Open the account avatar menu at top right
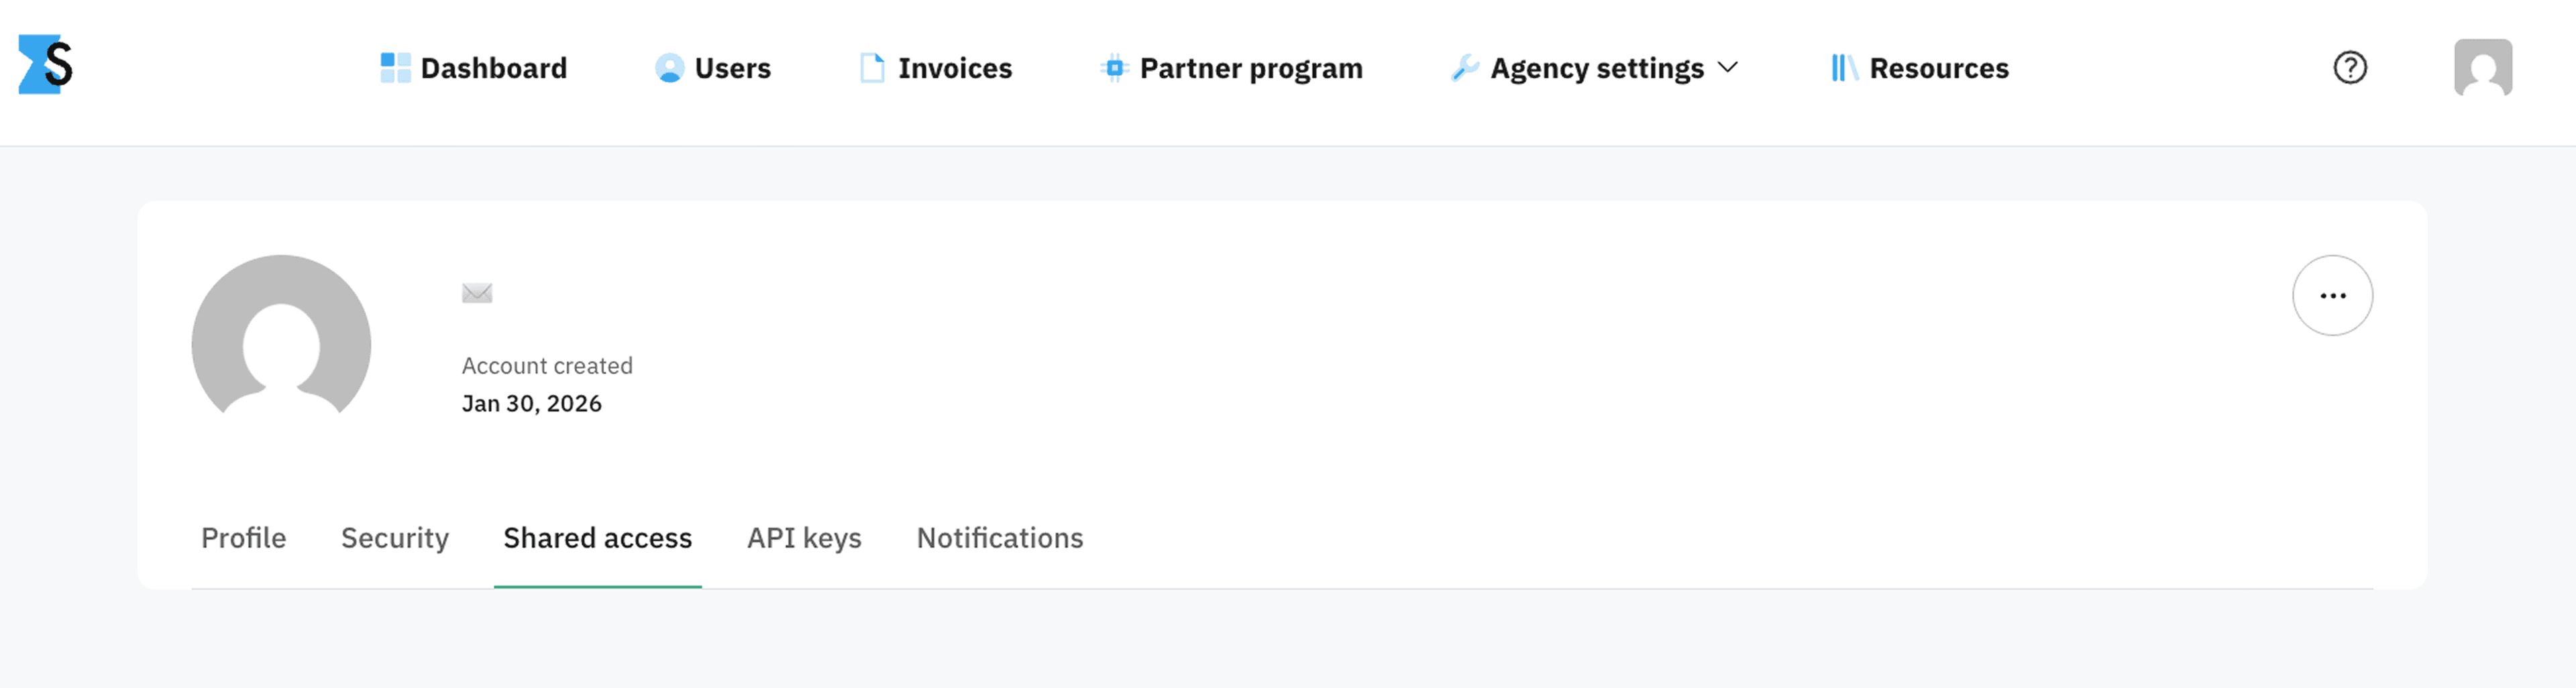This screenshot has width=2576, height=688. tap(2483, 67)
